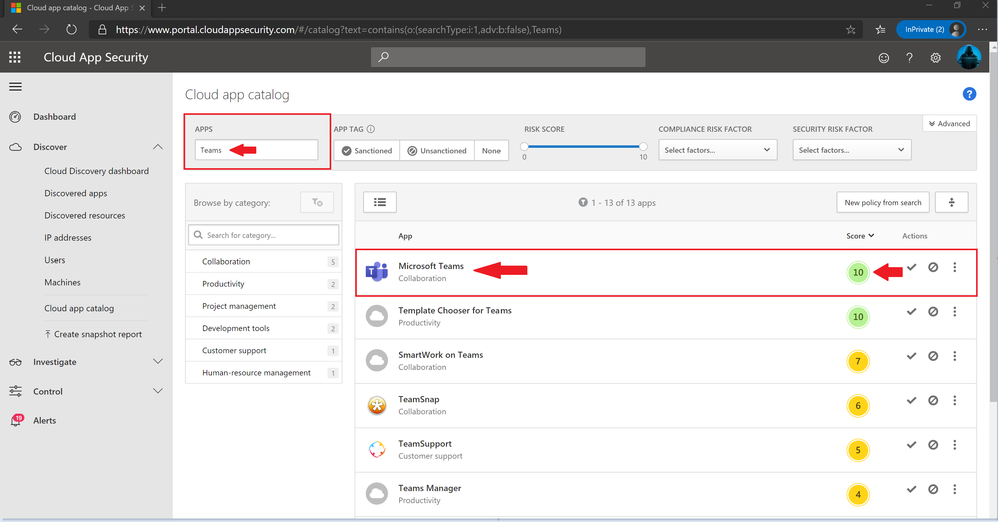Filter by Unsanctioned app tag

437,151
